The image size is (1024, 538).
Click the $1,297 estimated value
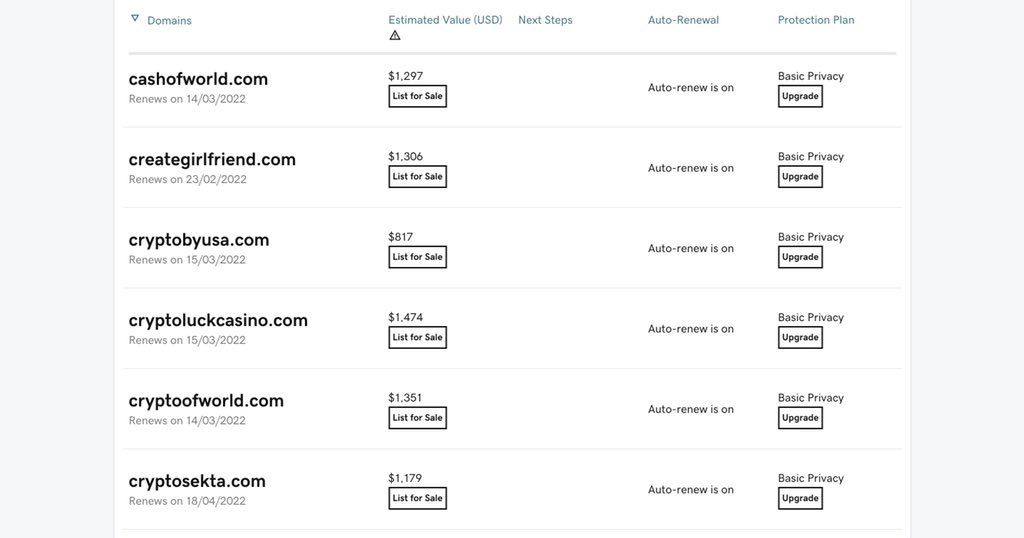pos(406,76)
